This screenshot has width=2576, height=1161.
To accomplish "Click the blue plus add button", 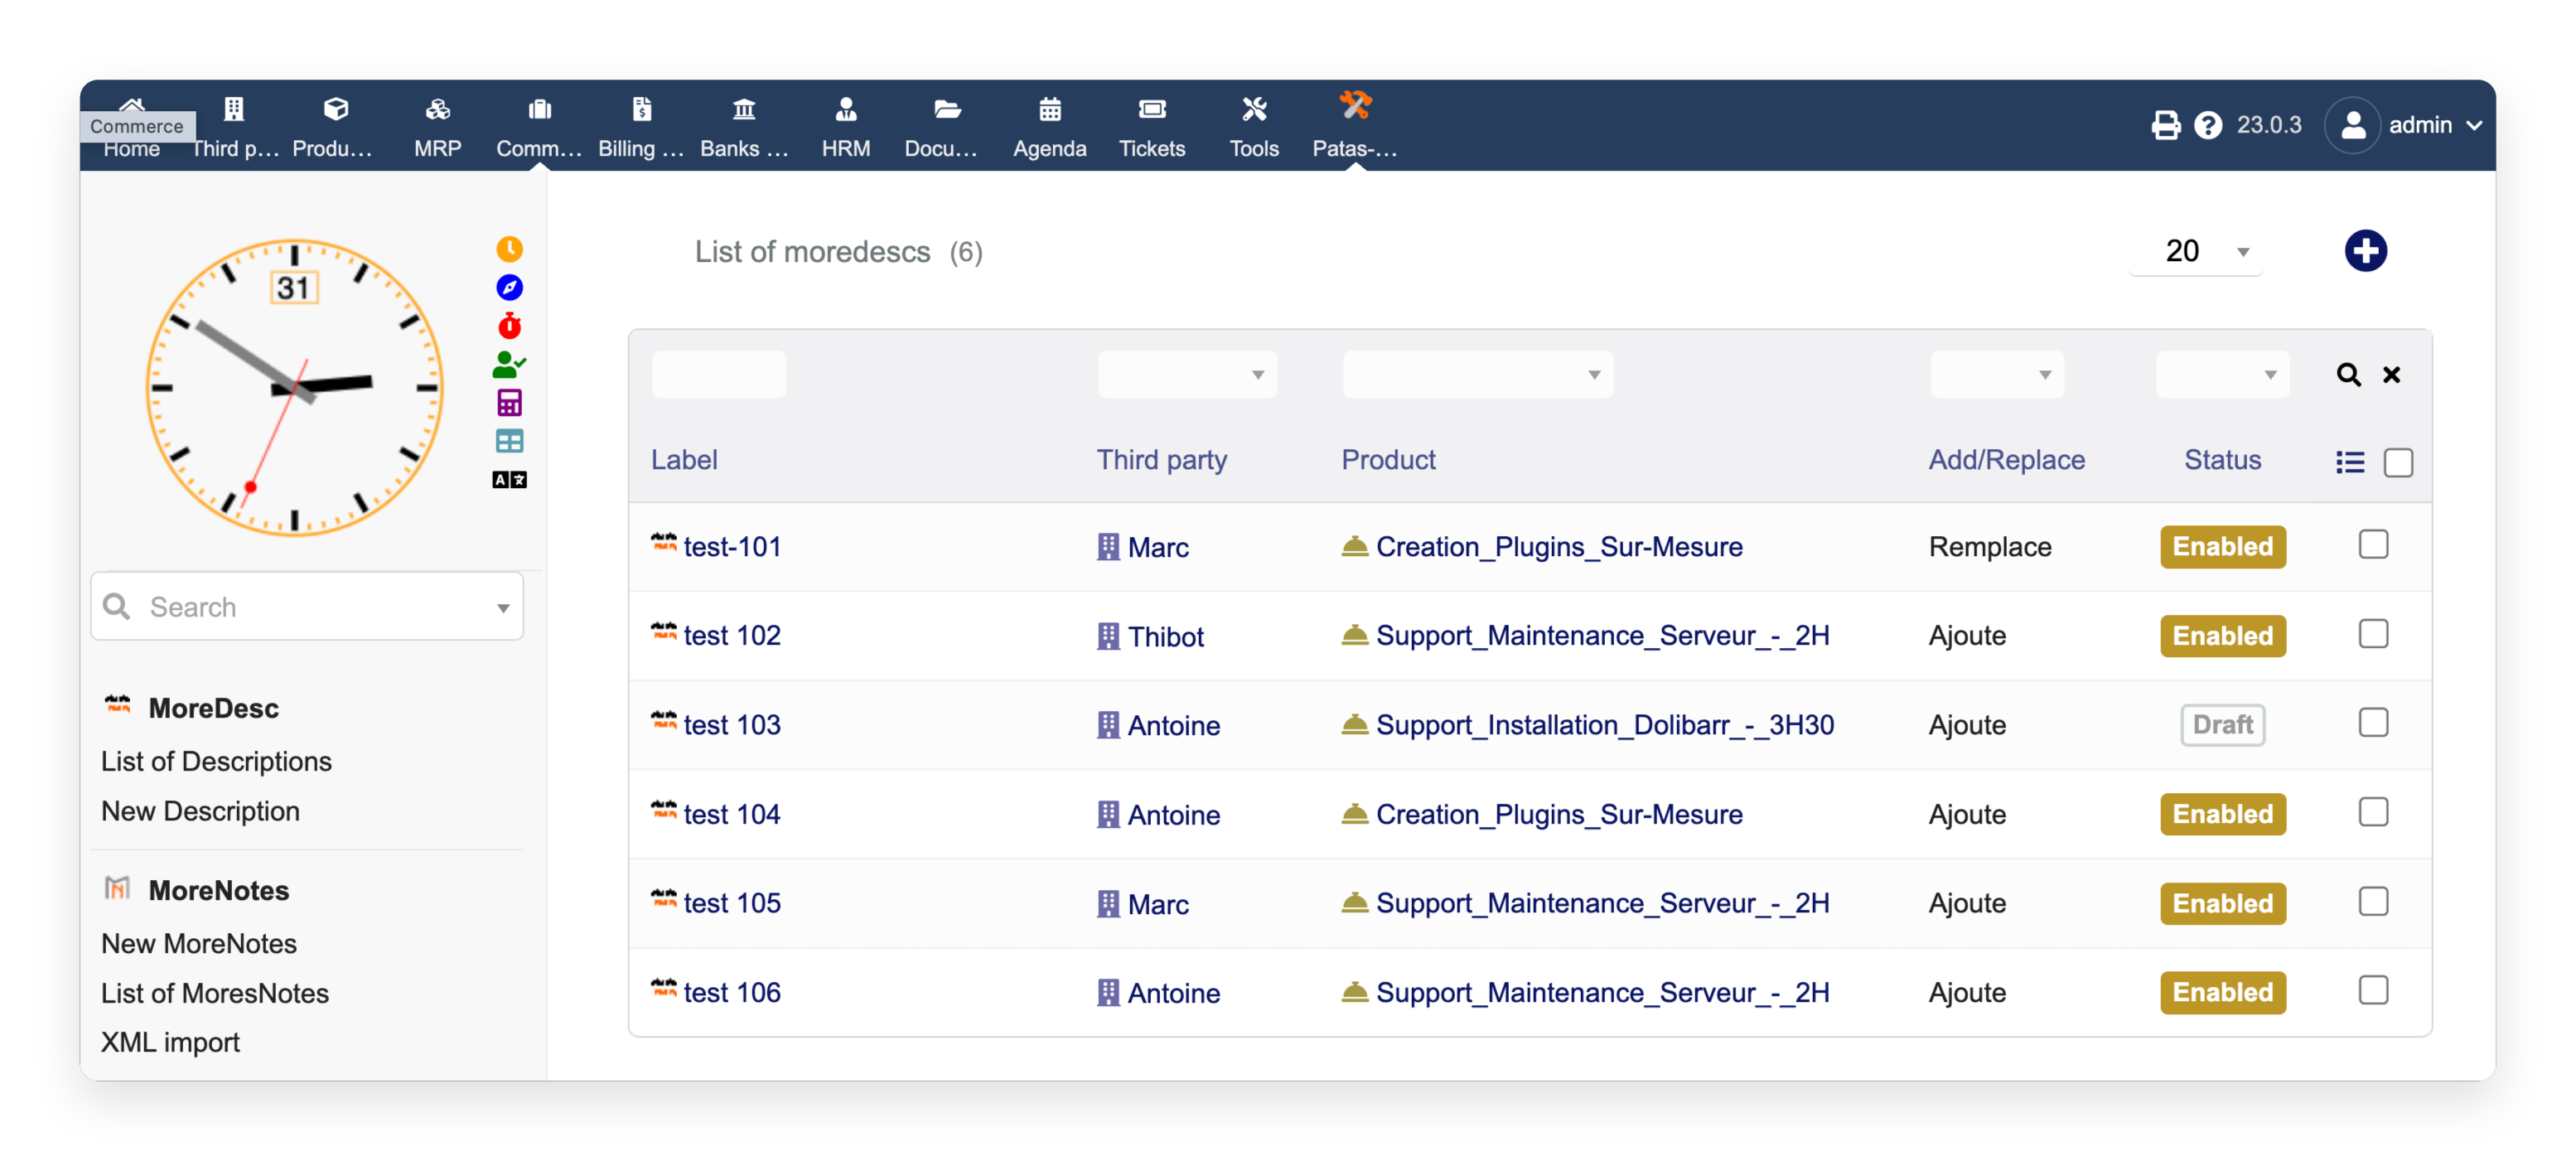I will (x=2365, y=251).
